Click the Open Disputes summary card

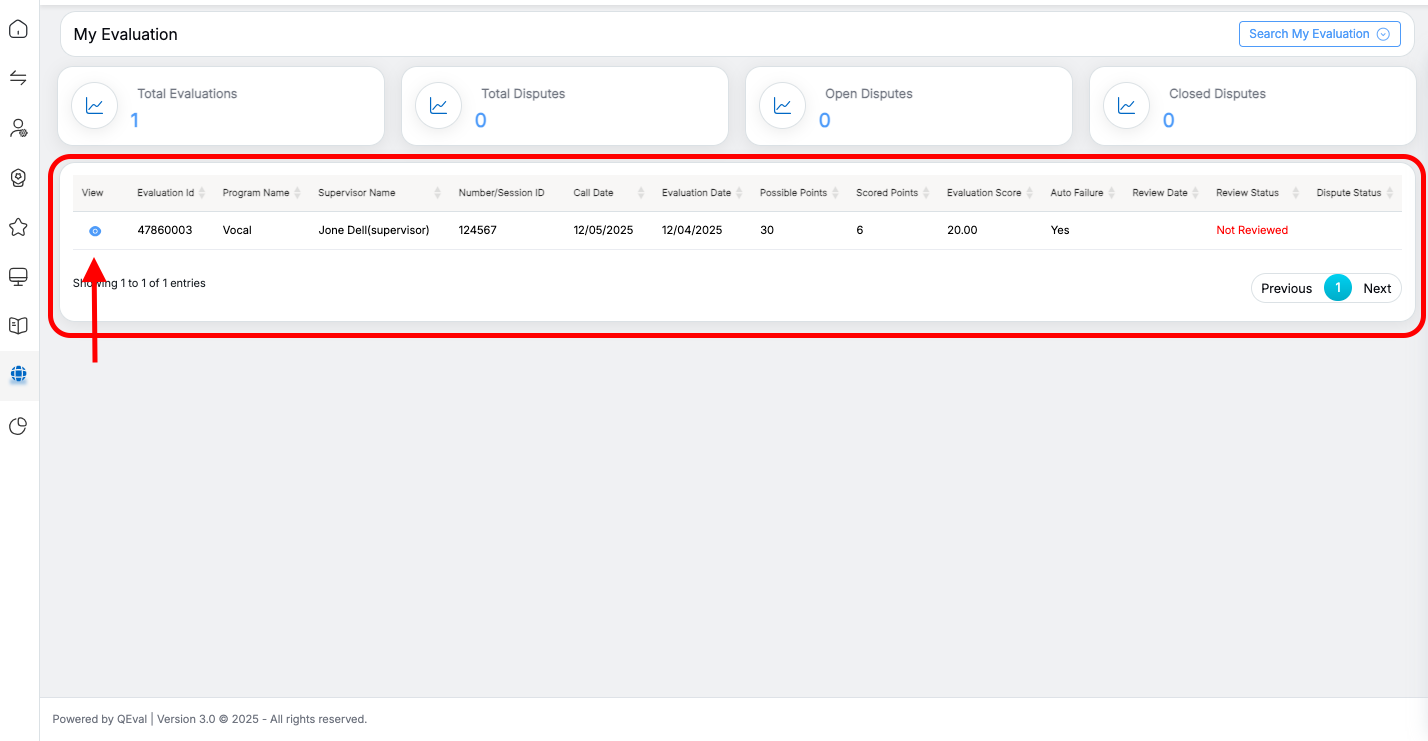click(908, 106)
